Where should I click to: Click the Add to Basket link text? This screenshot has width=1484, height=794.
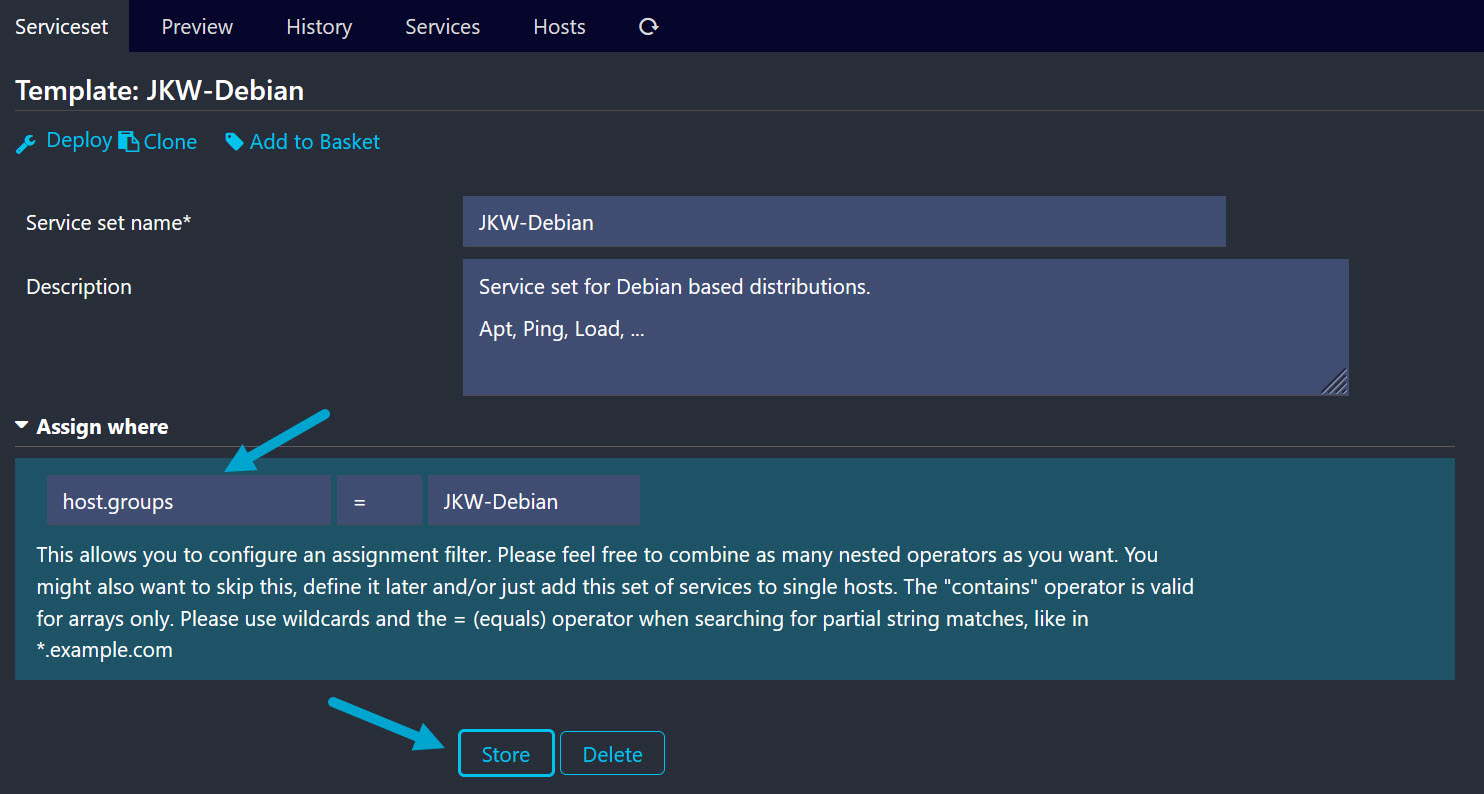pos(314,142)
